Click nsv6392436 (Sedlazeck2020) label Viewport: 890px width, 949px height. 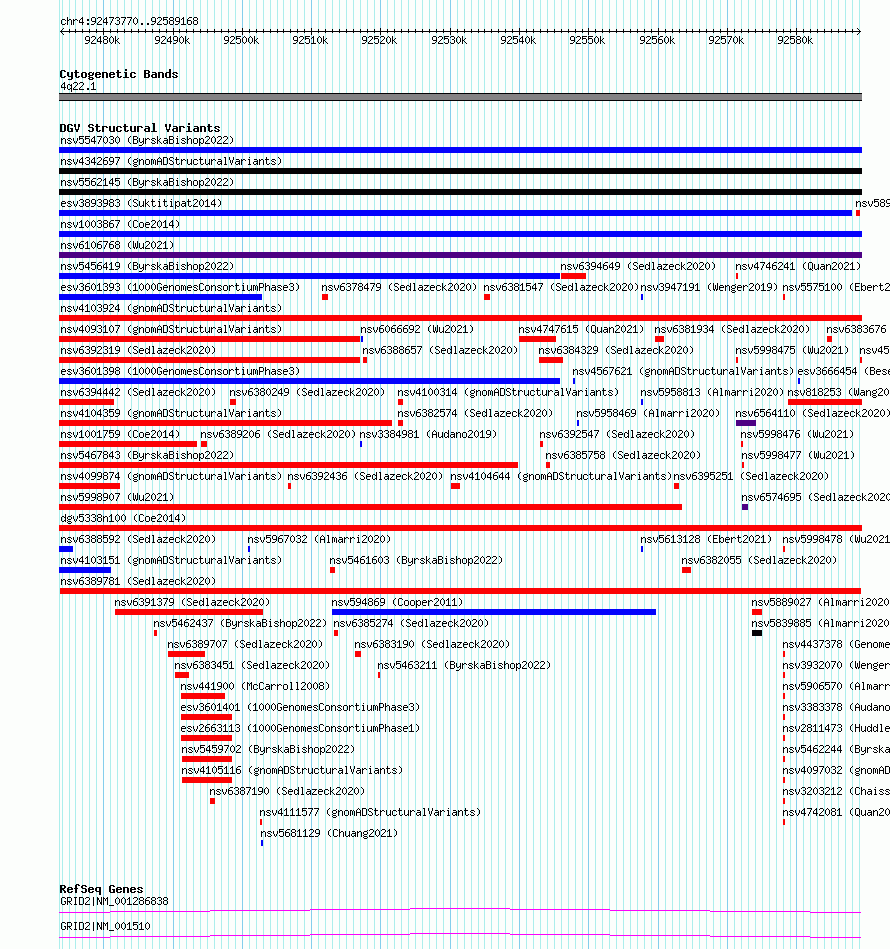pos(365,476)
